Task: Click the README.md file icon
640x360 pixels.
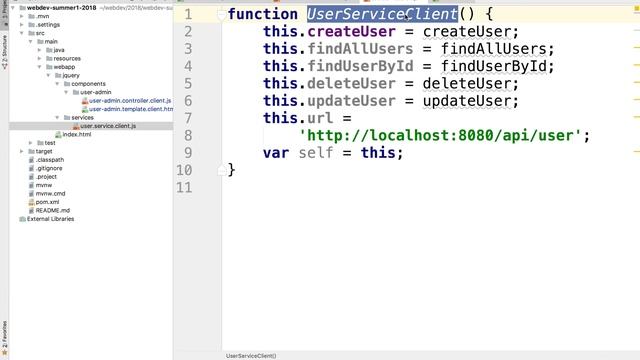Action: [31, 211]
